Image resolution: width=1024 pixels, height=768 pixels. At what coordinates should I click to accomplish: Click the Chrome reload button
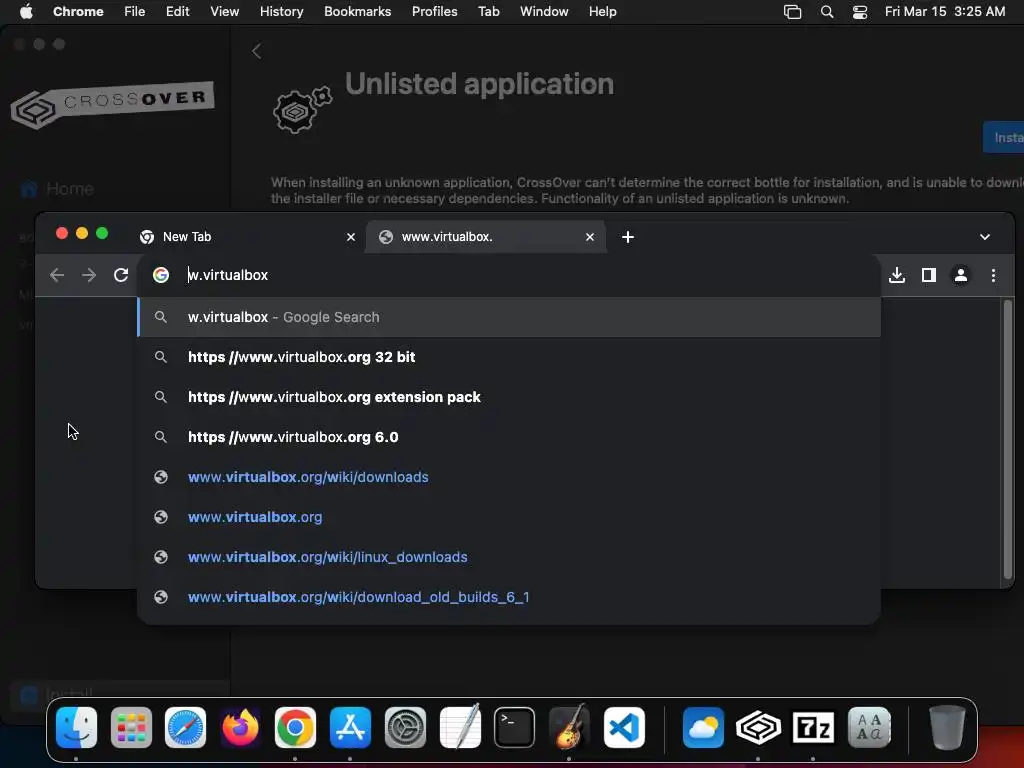click(x=121, y=275)
